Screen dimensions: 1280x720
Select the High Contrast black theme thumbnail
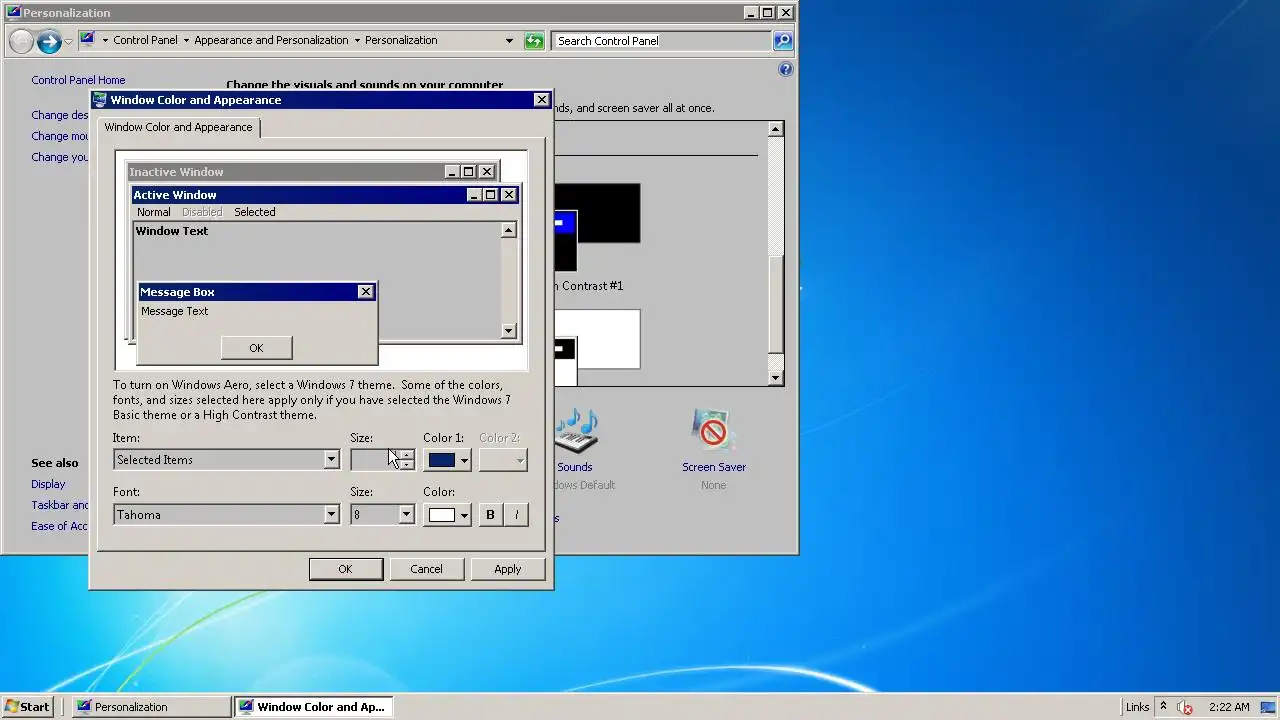597,227
